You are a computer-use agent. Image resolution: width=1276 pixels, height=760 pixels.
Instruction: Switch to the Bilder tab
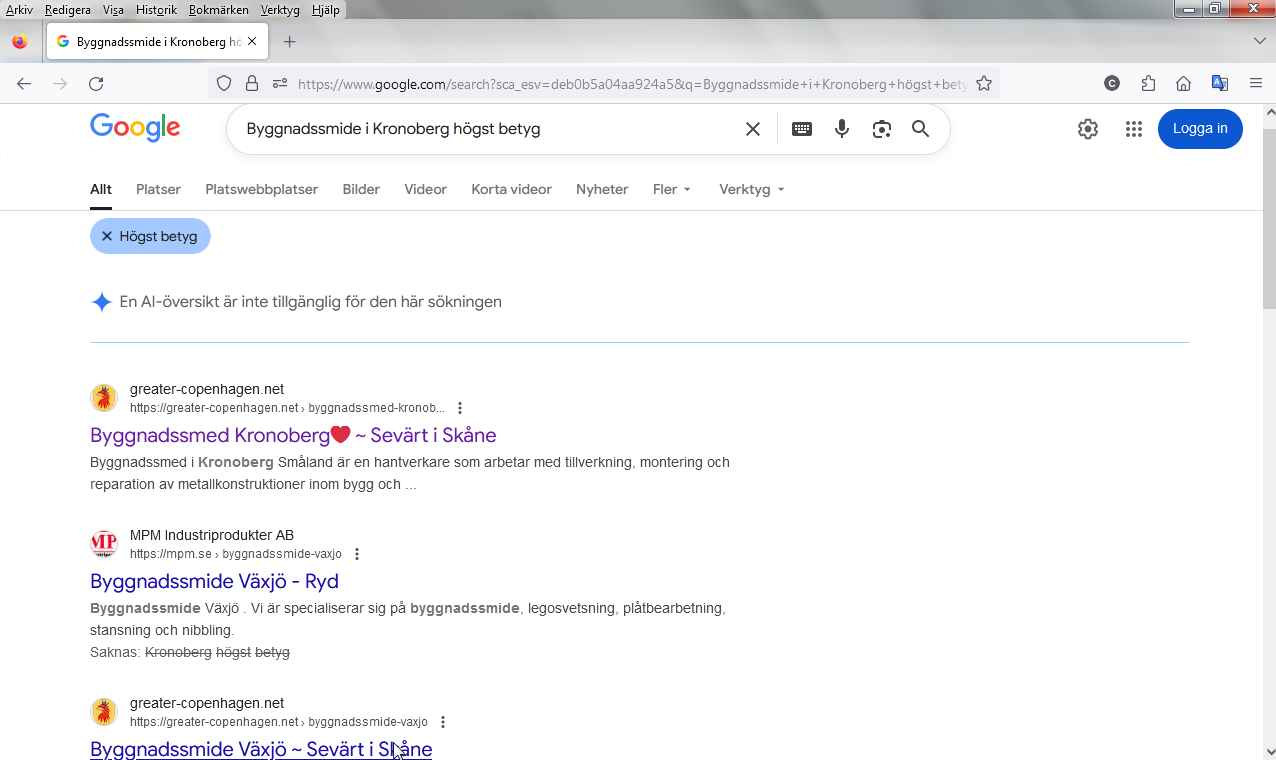tap(361, 189)
